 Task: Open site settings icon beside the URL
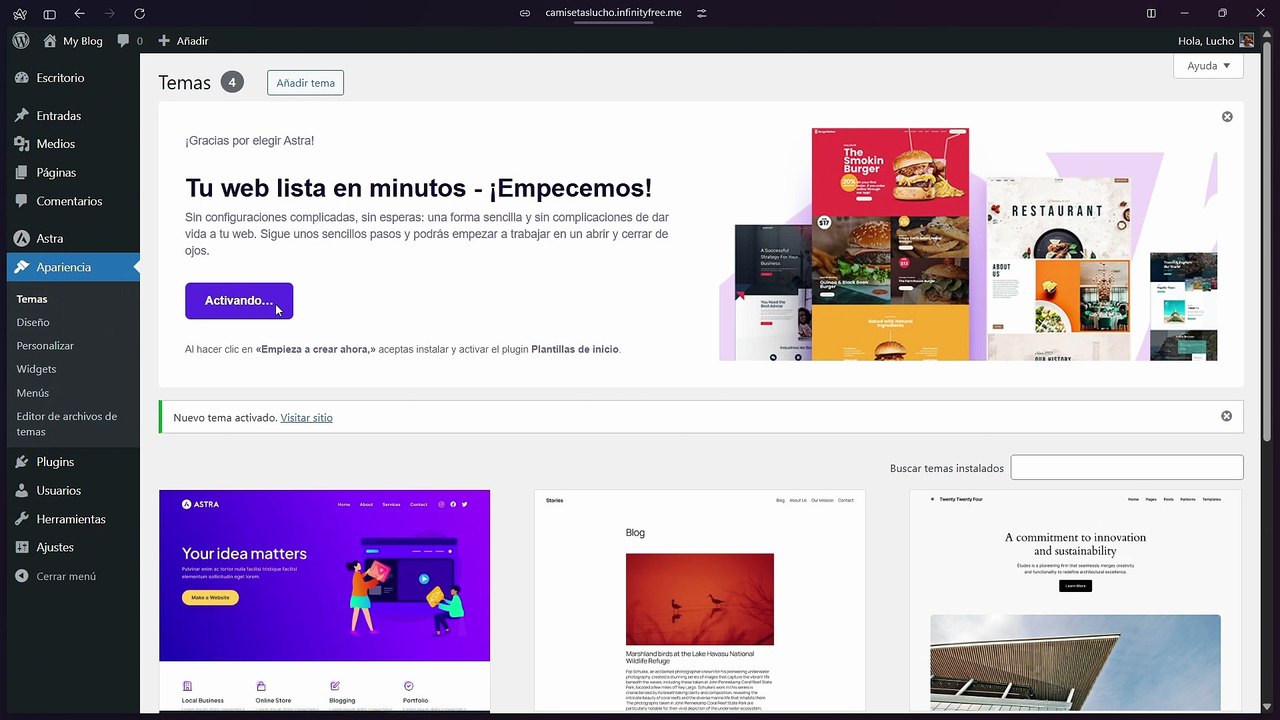pyautogui.click(x=701, y=13)
